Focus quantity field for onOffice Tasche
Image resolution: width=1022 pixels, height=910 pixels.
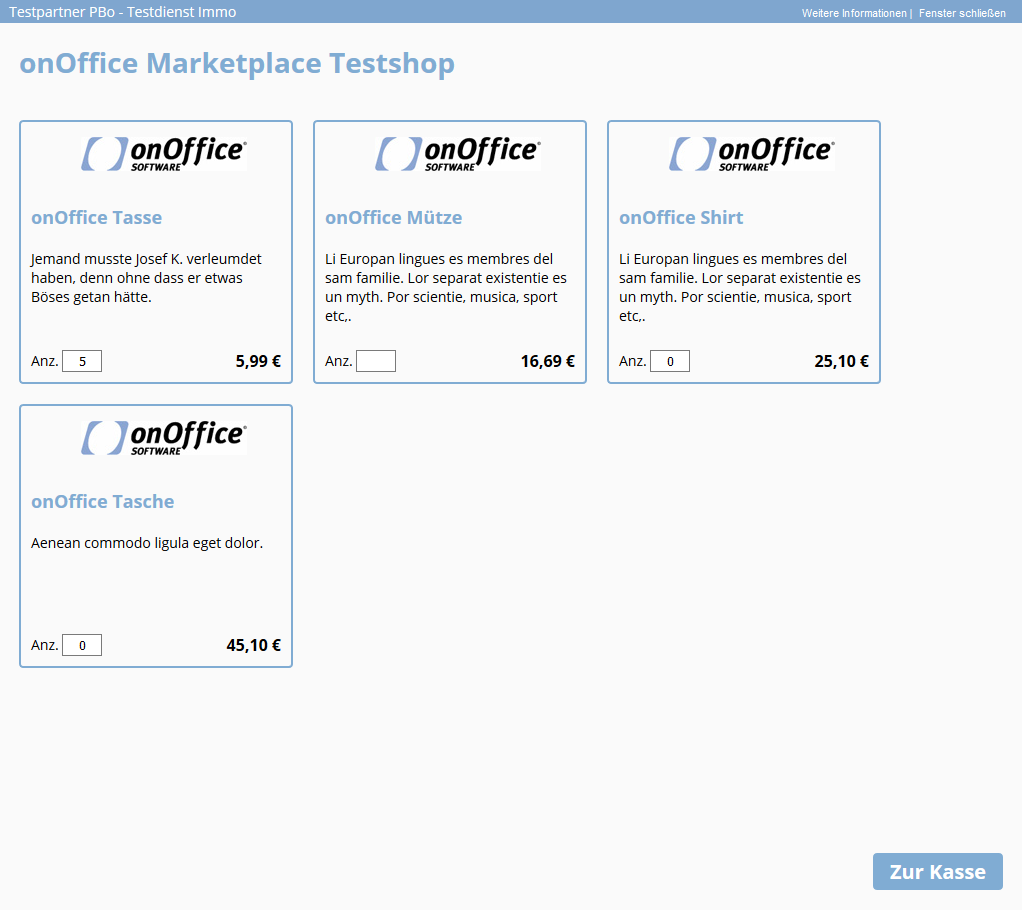(x=82, y=645)
